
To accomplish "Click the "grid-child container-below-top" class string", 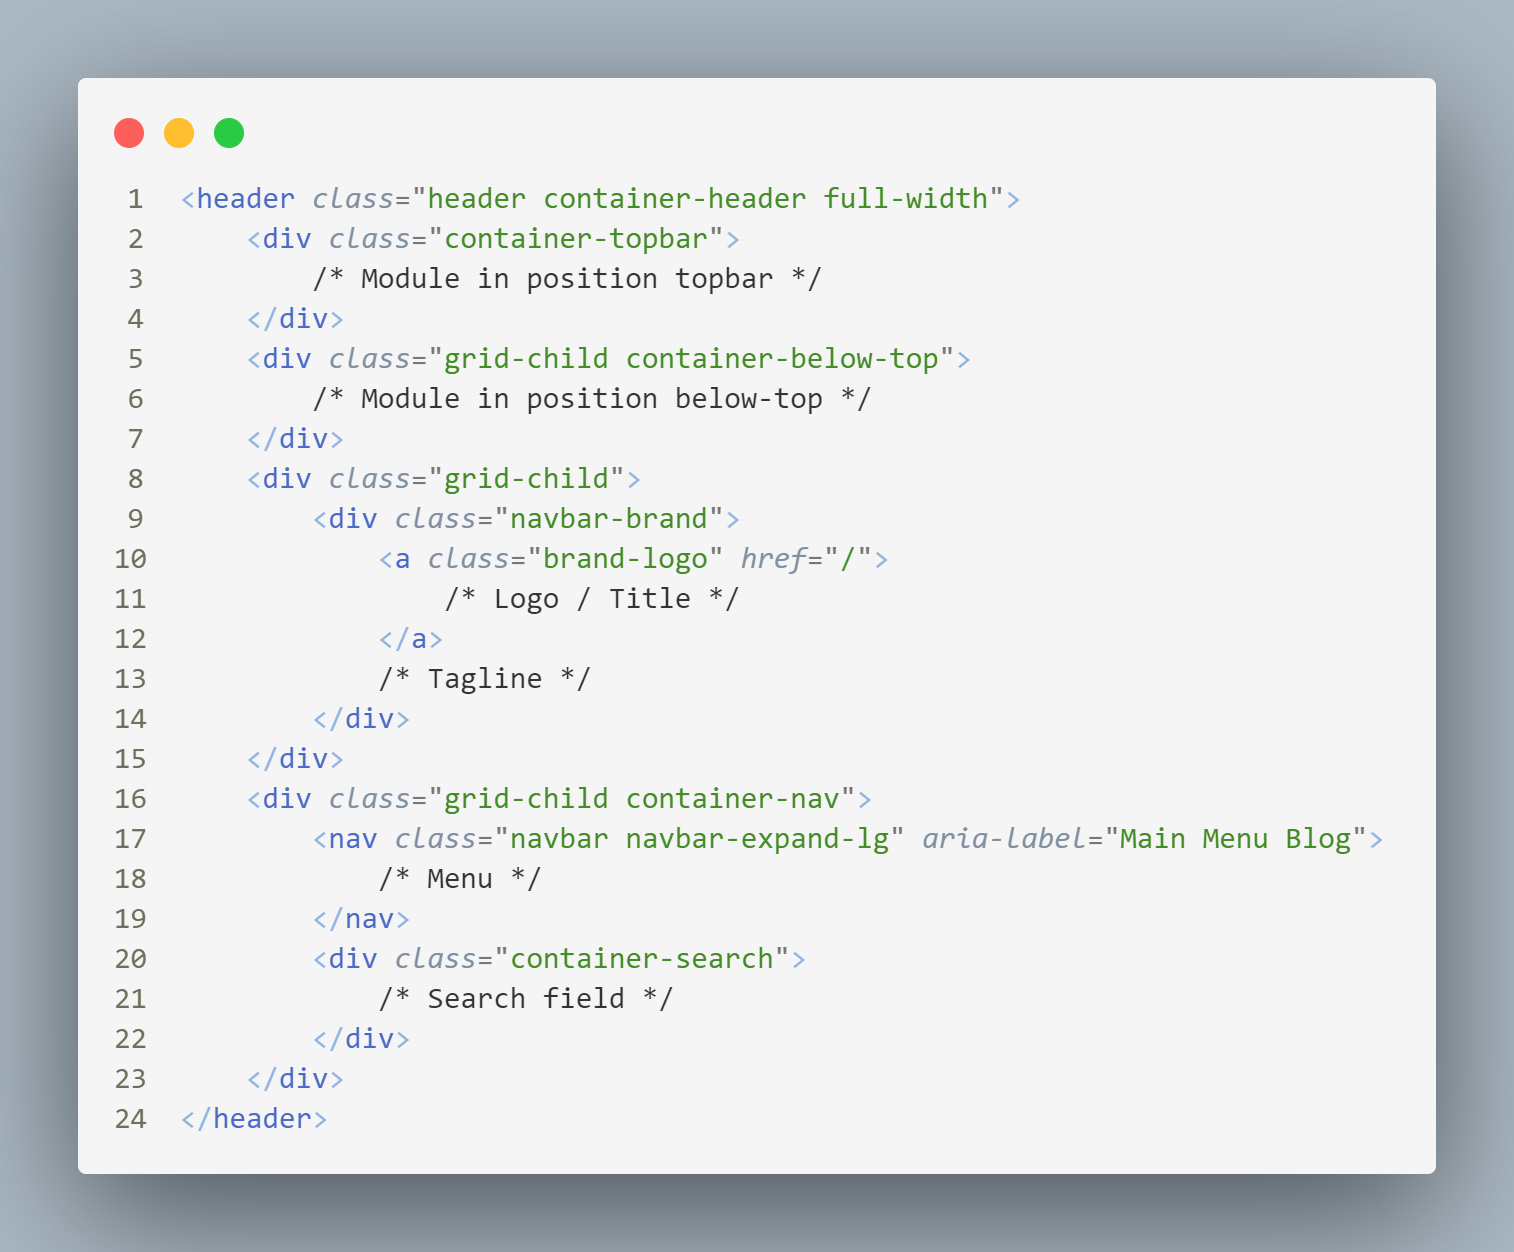I will click(x=691, y=359).
